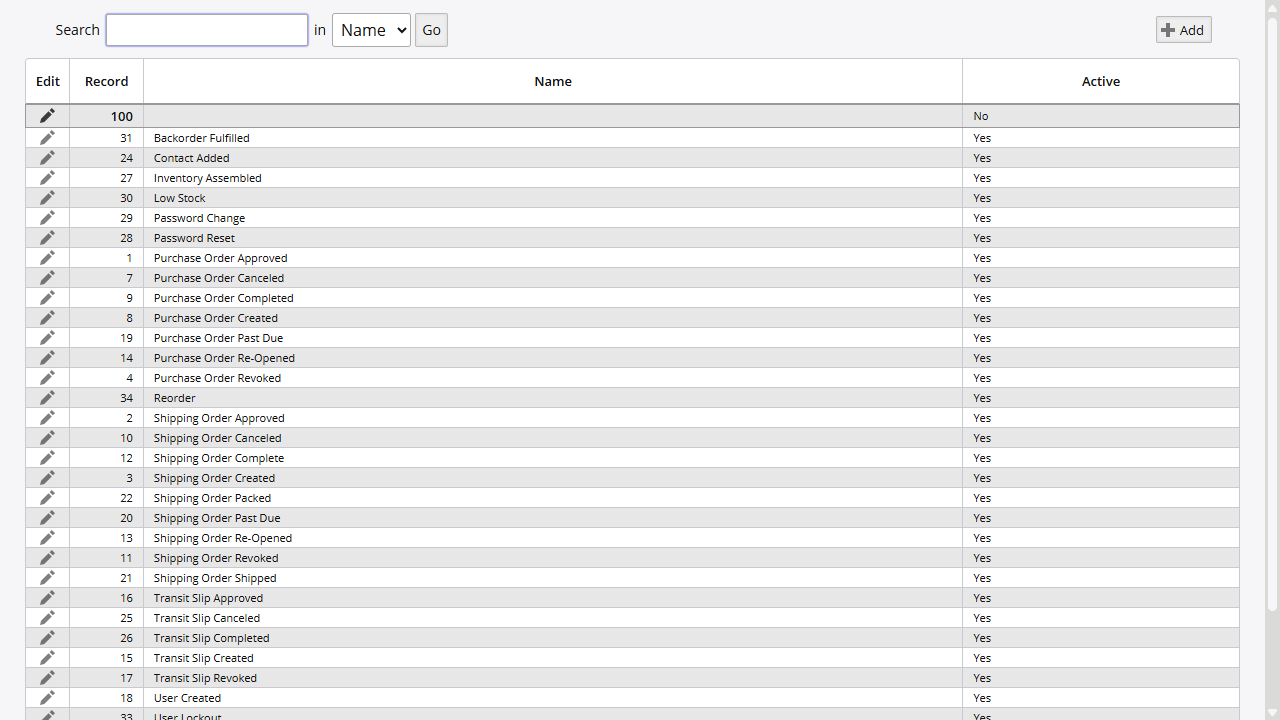Sort by the Active column header
Image resolution: width=1280 pixels, height=720 pixels.
tap(1100, 82)
